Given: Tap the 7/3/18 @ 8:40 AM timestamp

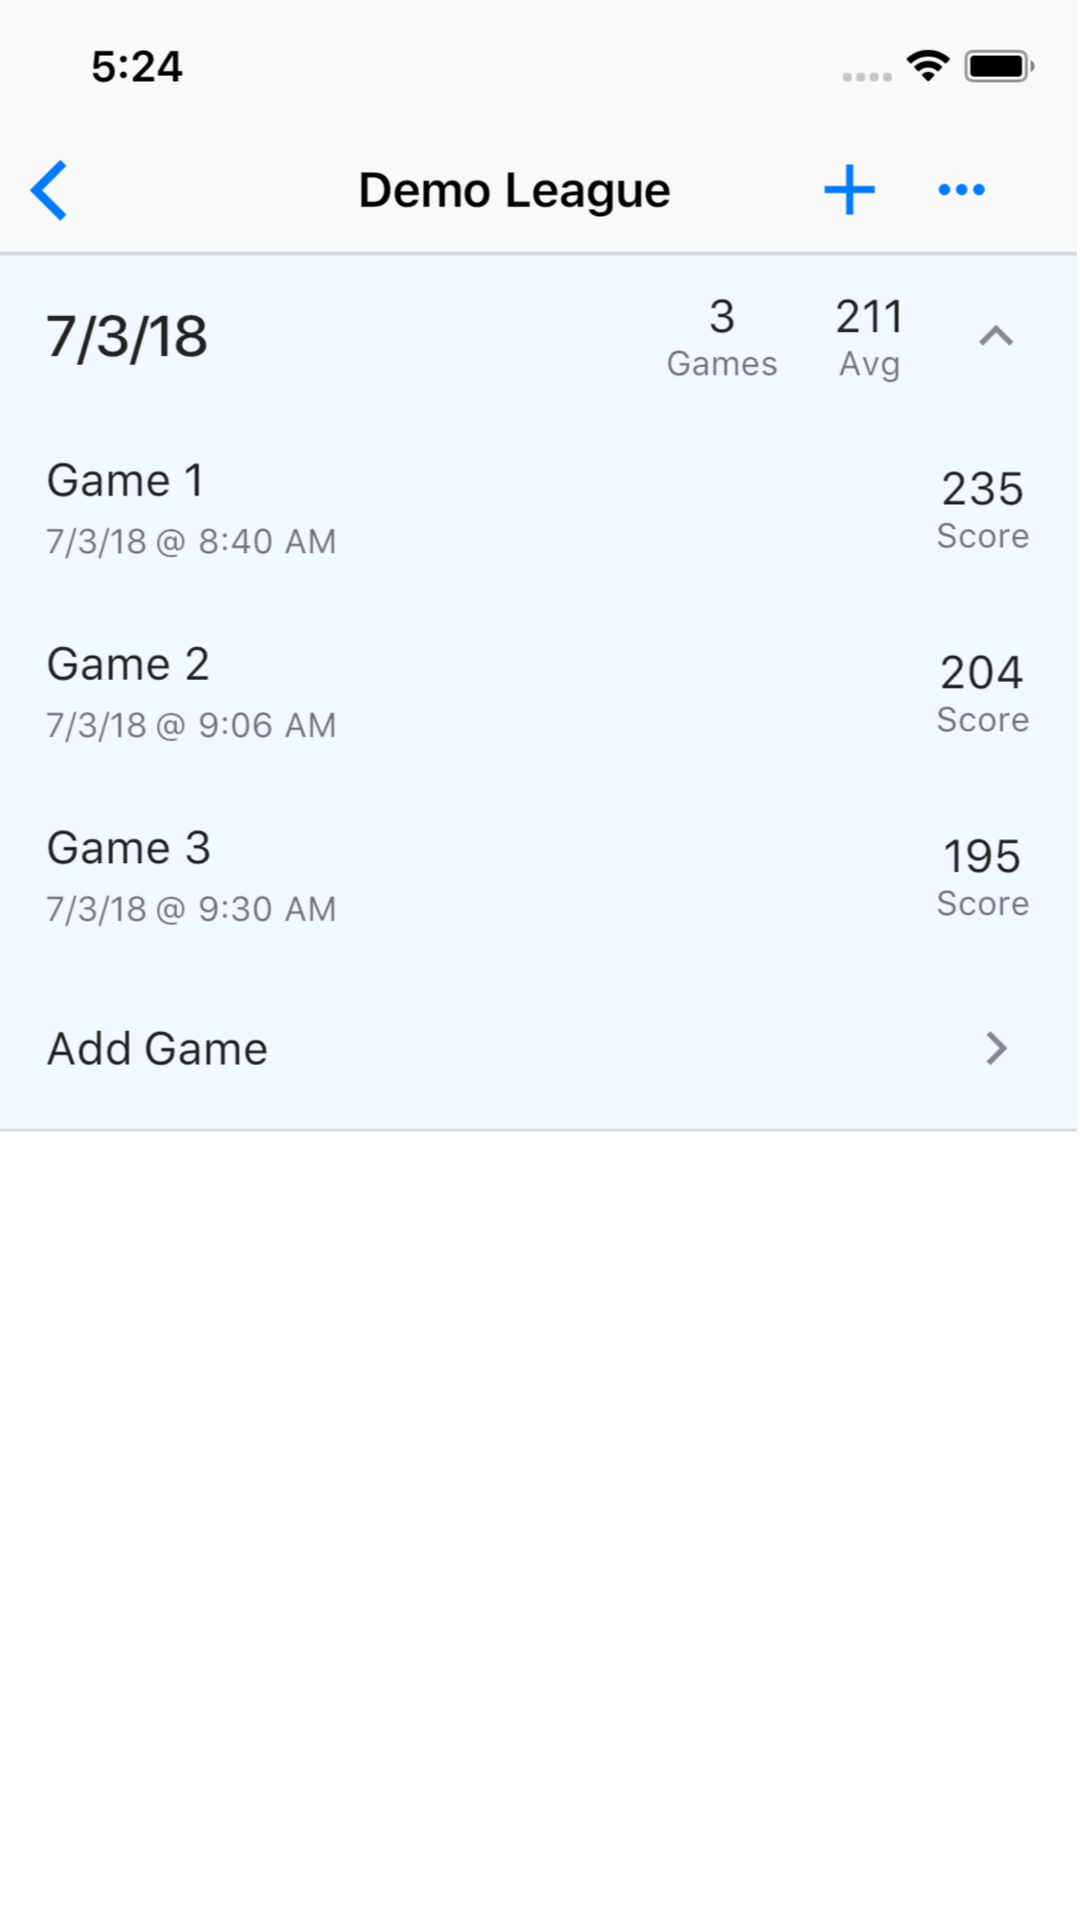Looking at the screenshot, I should [x=191, y=542].
